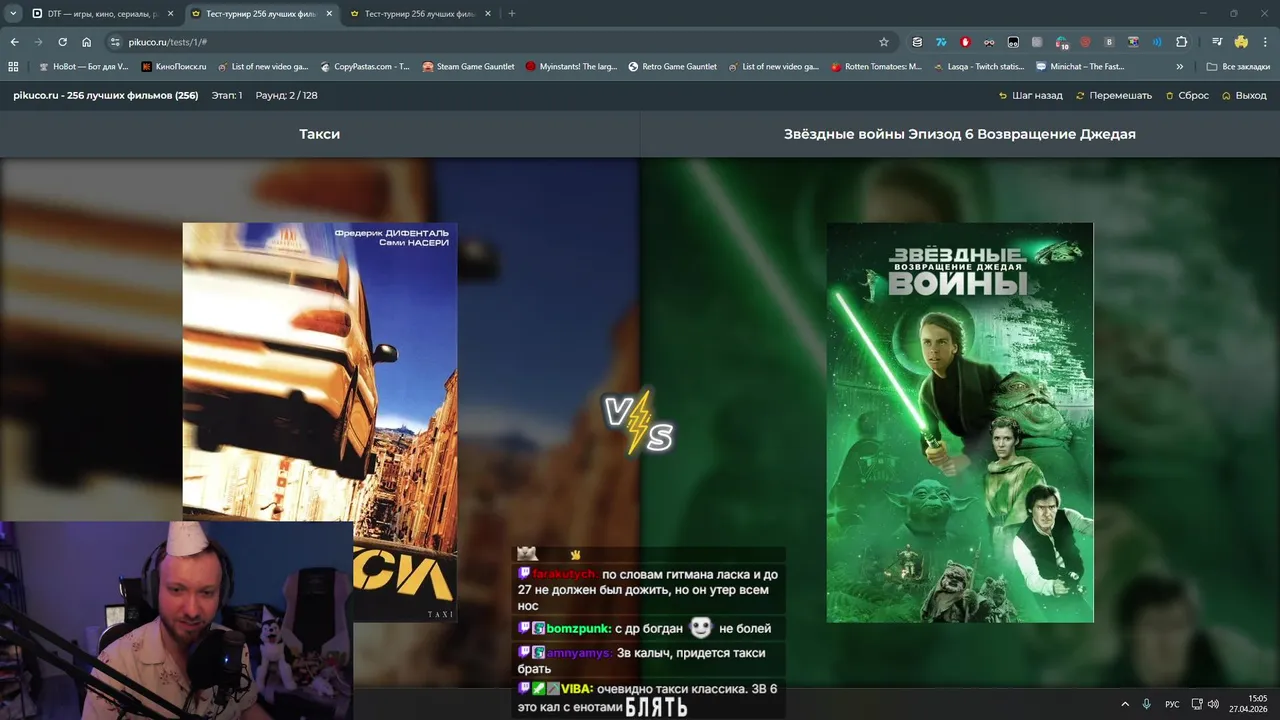Open Lasqa Twitch statistics bookmark
The image size is (1280, 720).
[x=979, y=67]
